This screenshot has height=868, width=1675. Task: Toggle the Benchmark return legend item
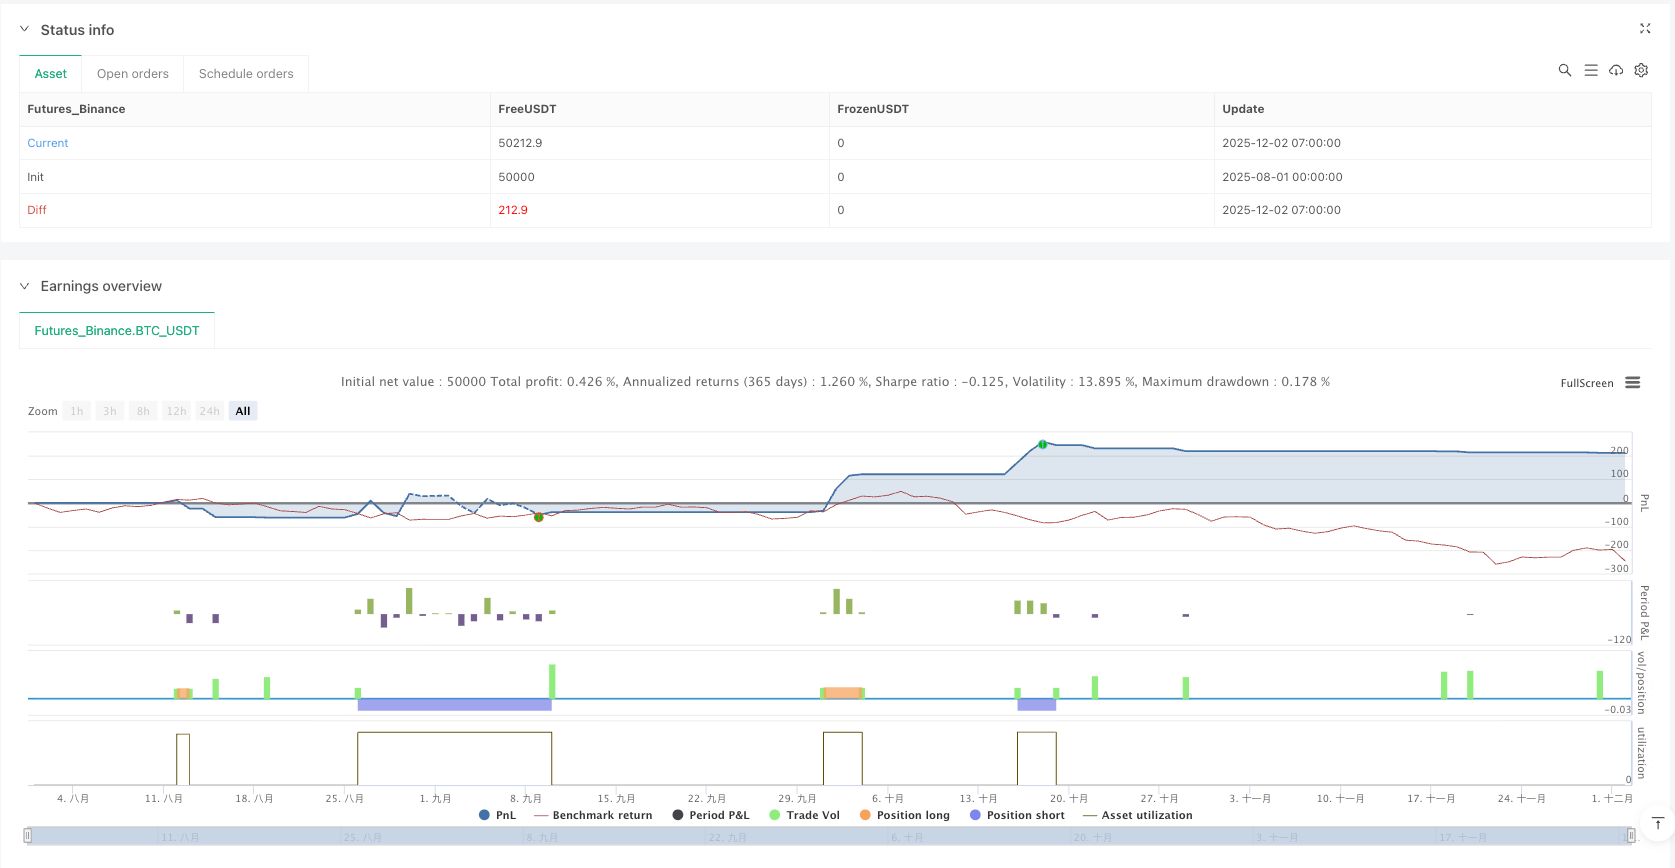pos(593,815)
